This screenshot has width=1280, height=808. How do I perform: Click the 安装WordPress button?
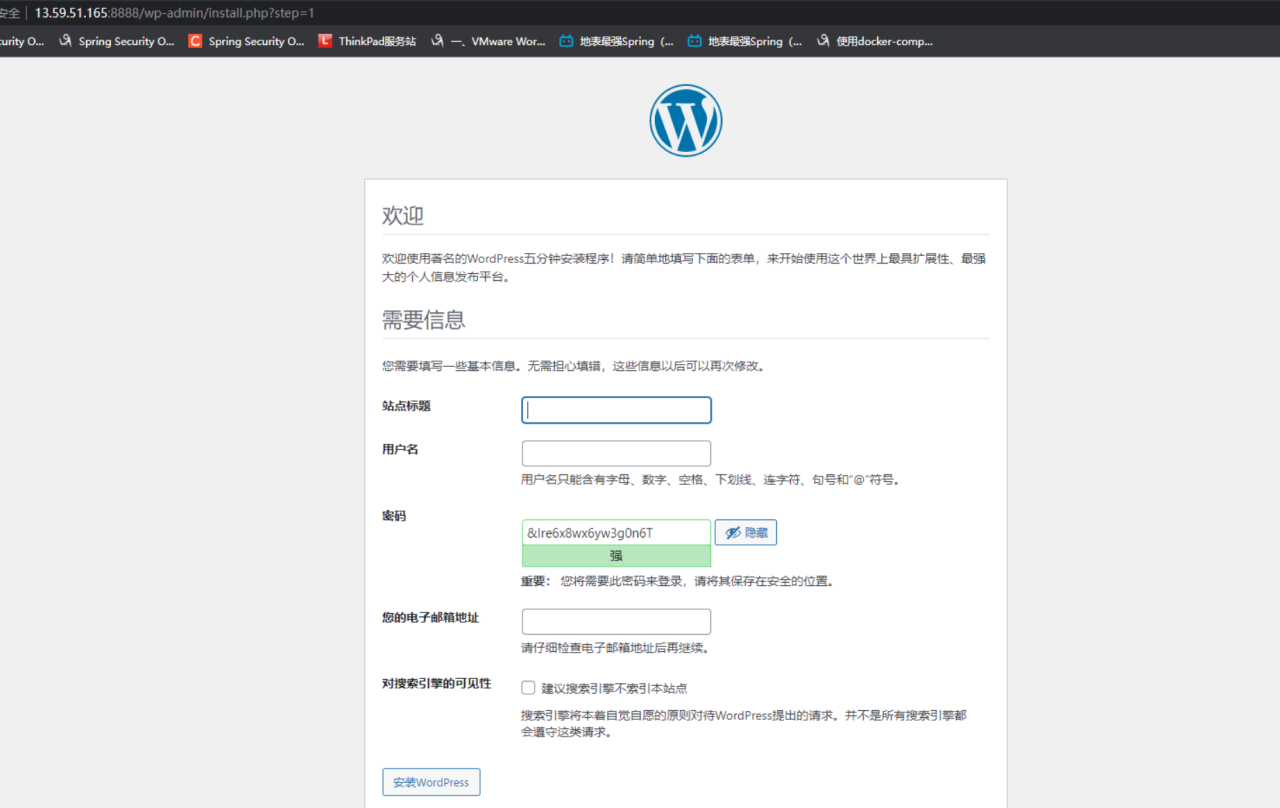click(431, 781)
